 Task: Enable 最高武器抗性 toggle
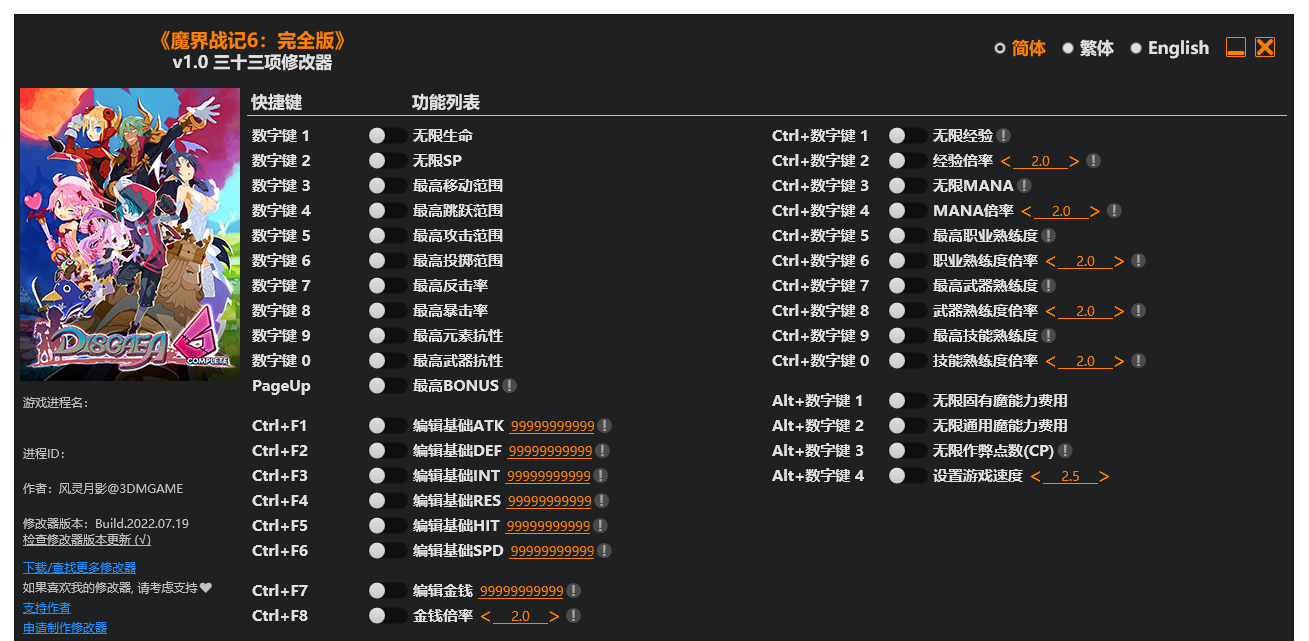click(x=387, y=361)
